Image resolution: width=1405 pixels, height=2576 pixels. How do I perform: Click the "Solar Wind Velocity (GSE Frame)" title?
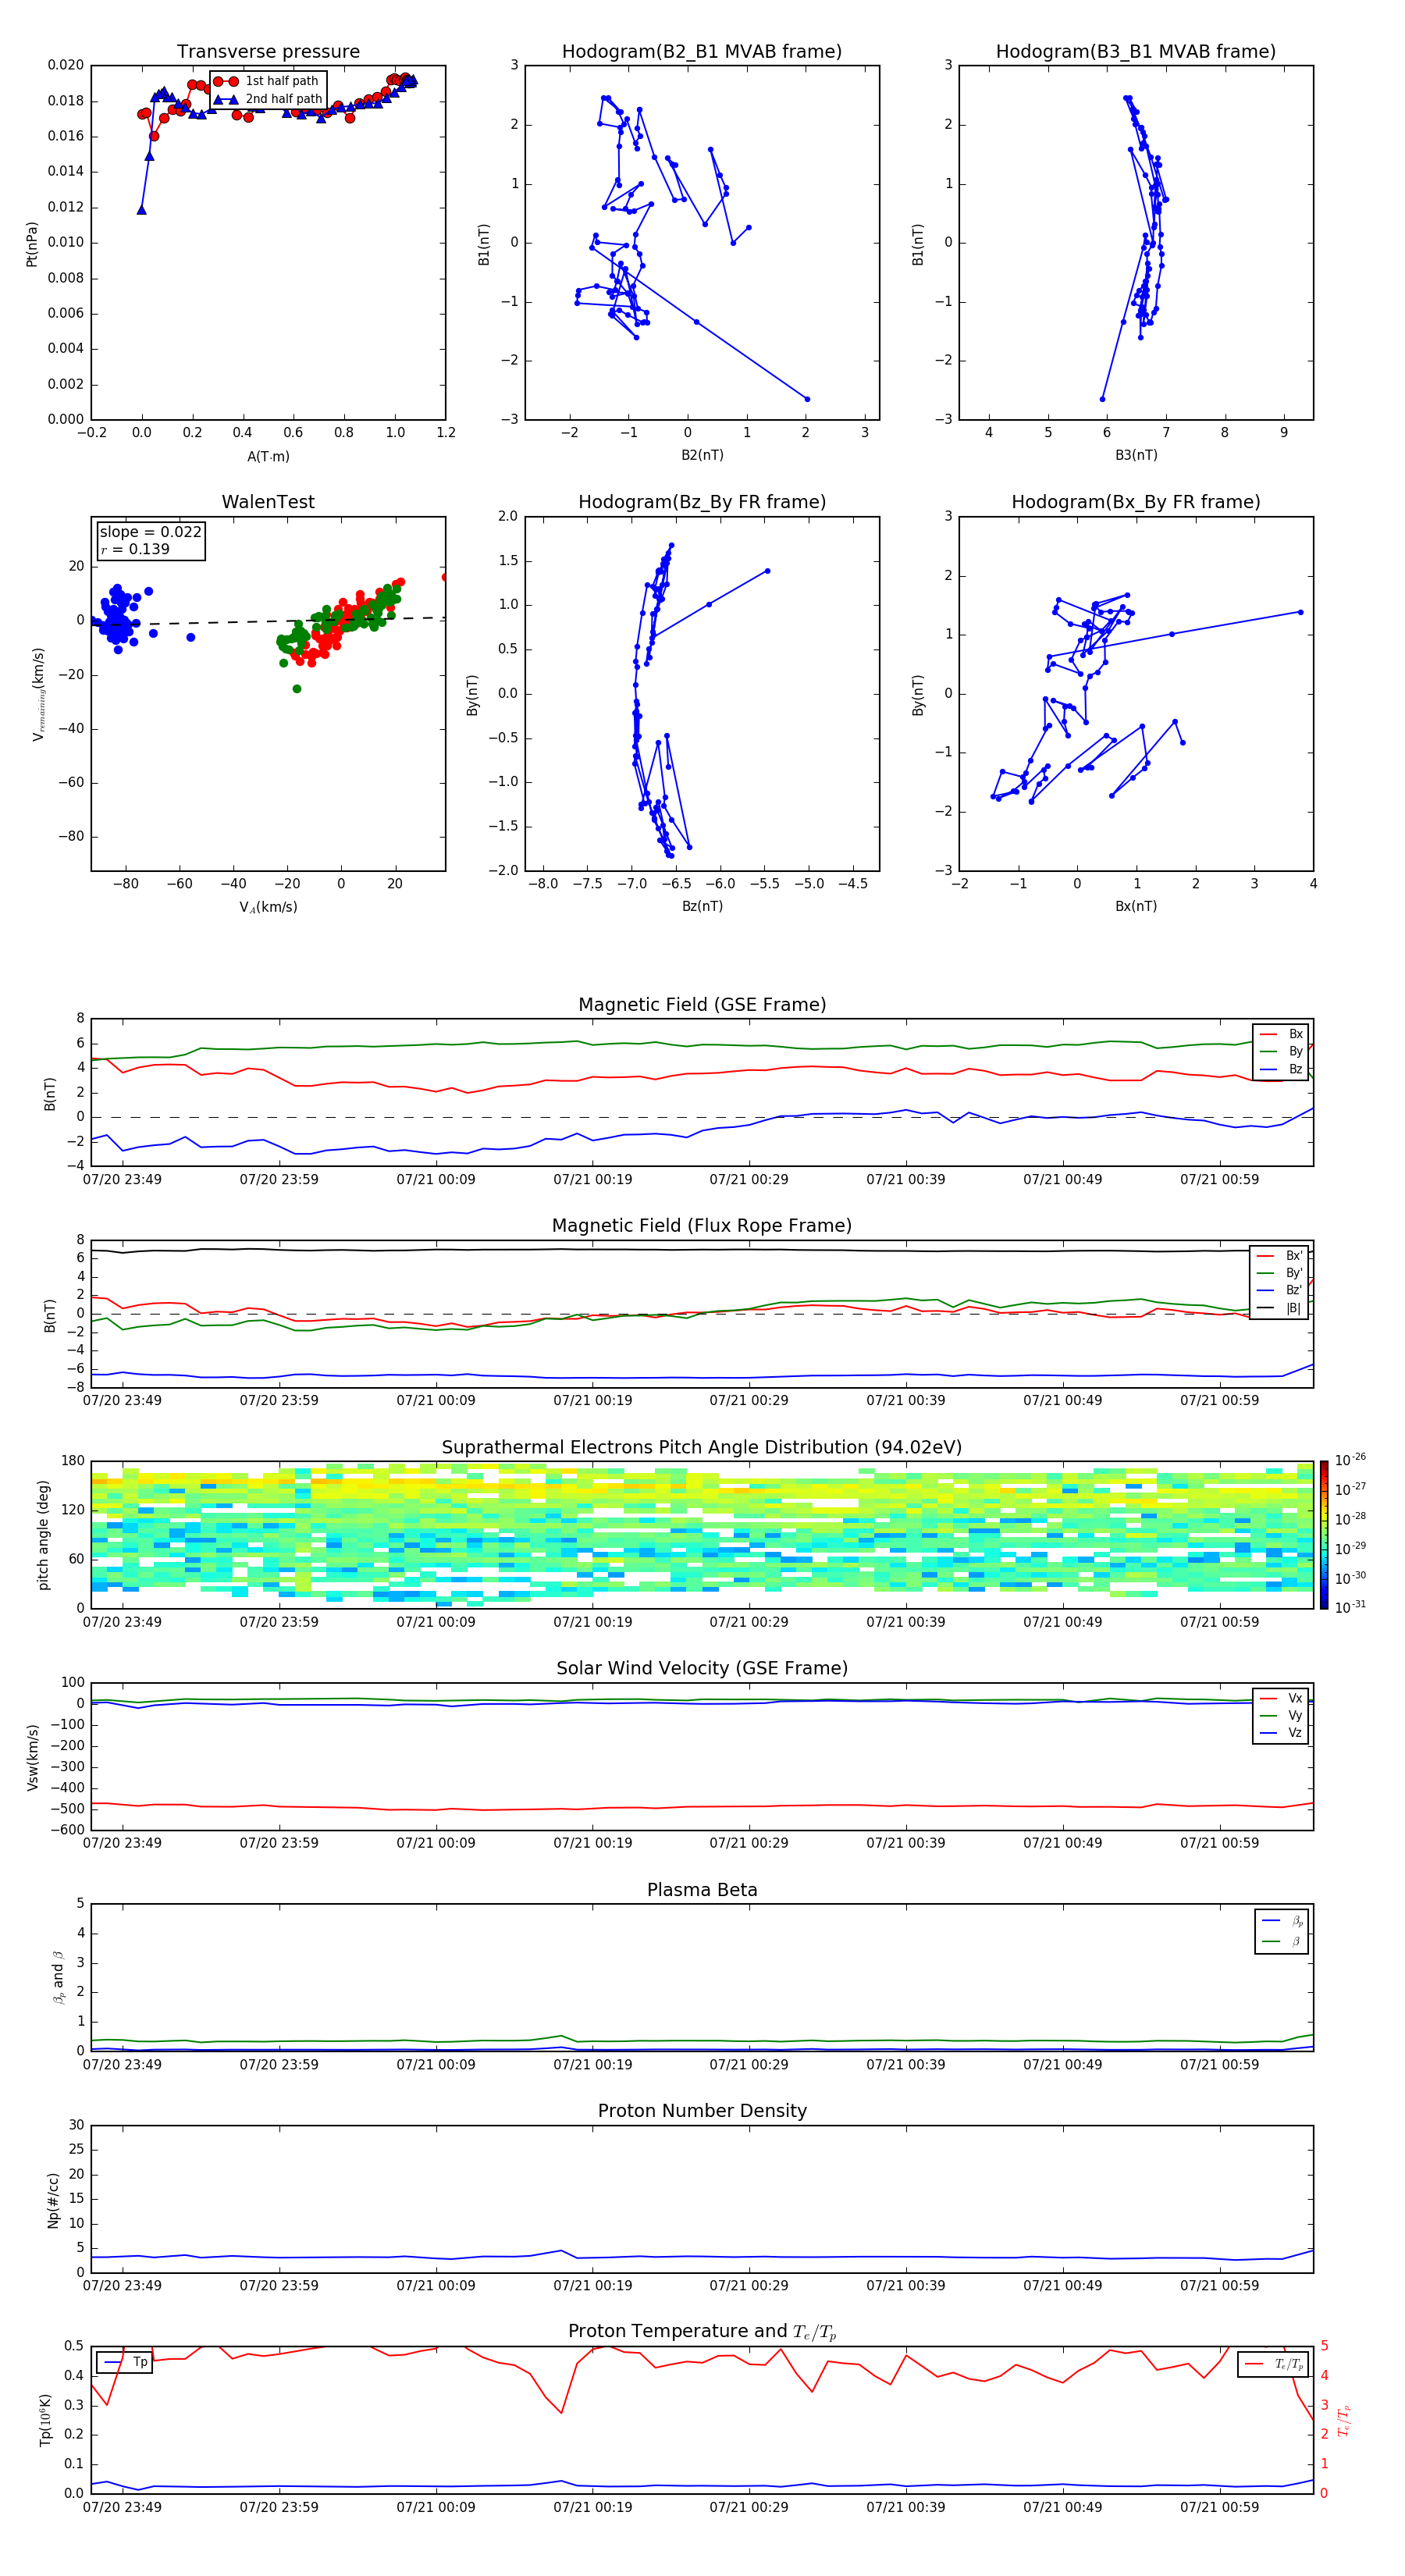point(702,1668)
